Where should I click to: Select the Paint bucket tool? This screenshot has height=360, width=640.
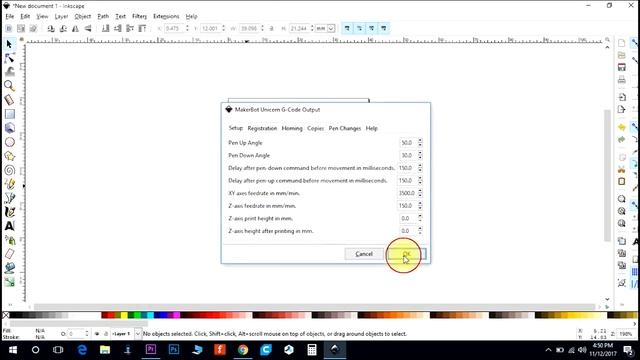[x=9, y=268]
